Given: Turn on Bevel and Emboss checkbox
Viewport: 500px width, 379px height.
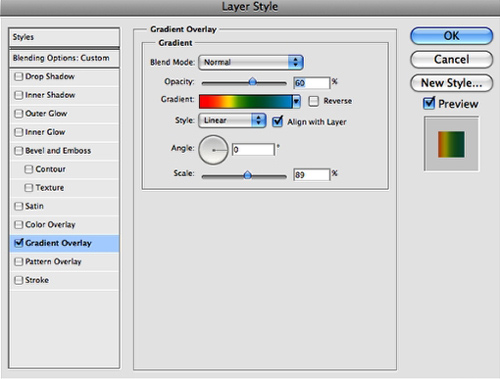Looking at the screenshot, I should 18,151.
